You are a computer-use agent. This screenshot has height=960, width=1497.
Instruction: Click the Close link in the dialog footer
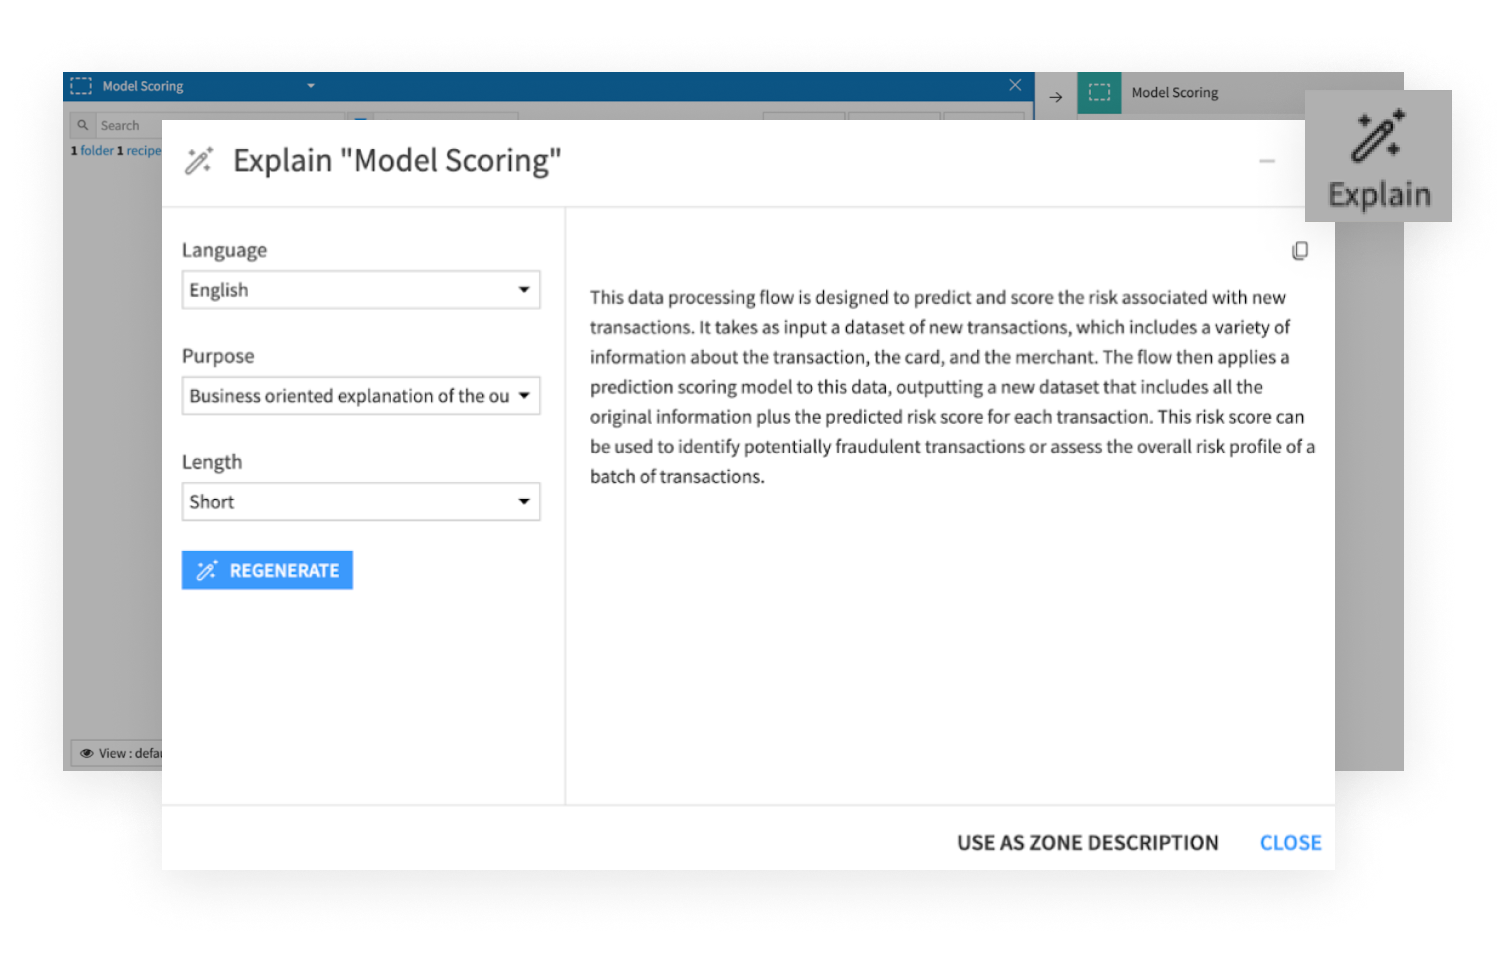[1290, 842]
